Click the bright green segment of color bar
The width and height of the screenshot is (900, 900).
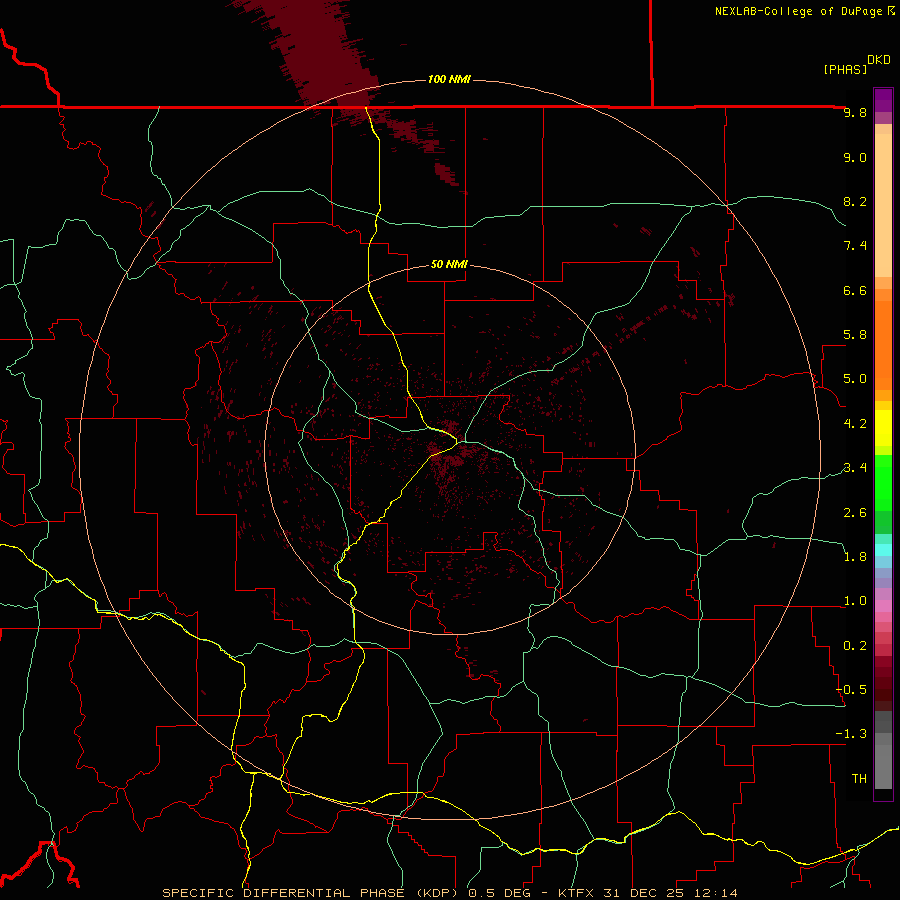point(883,482)
